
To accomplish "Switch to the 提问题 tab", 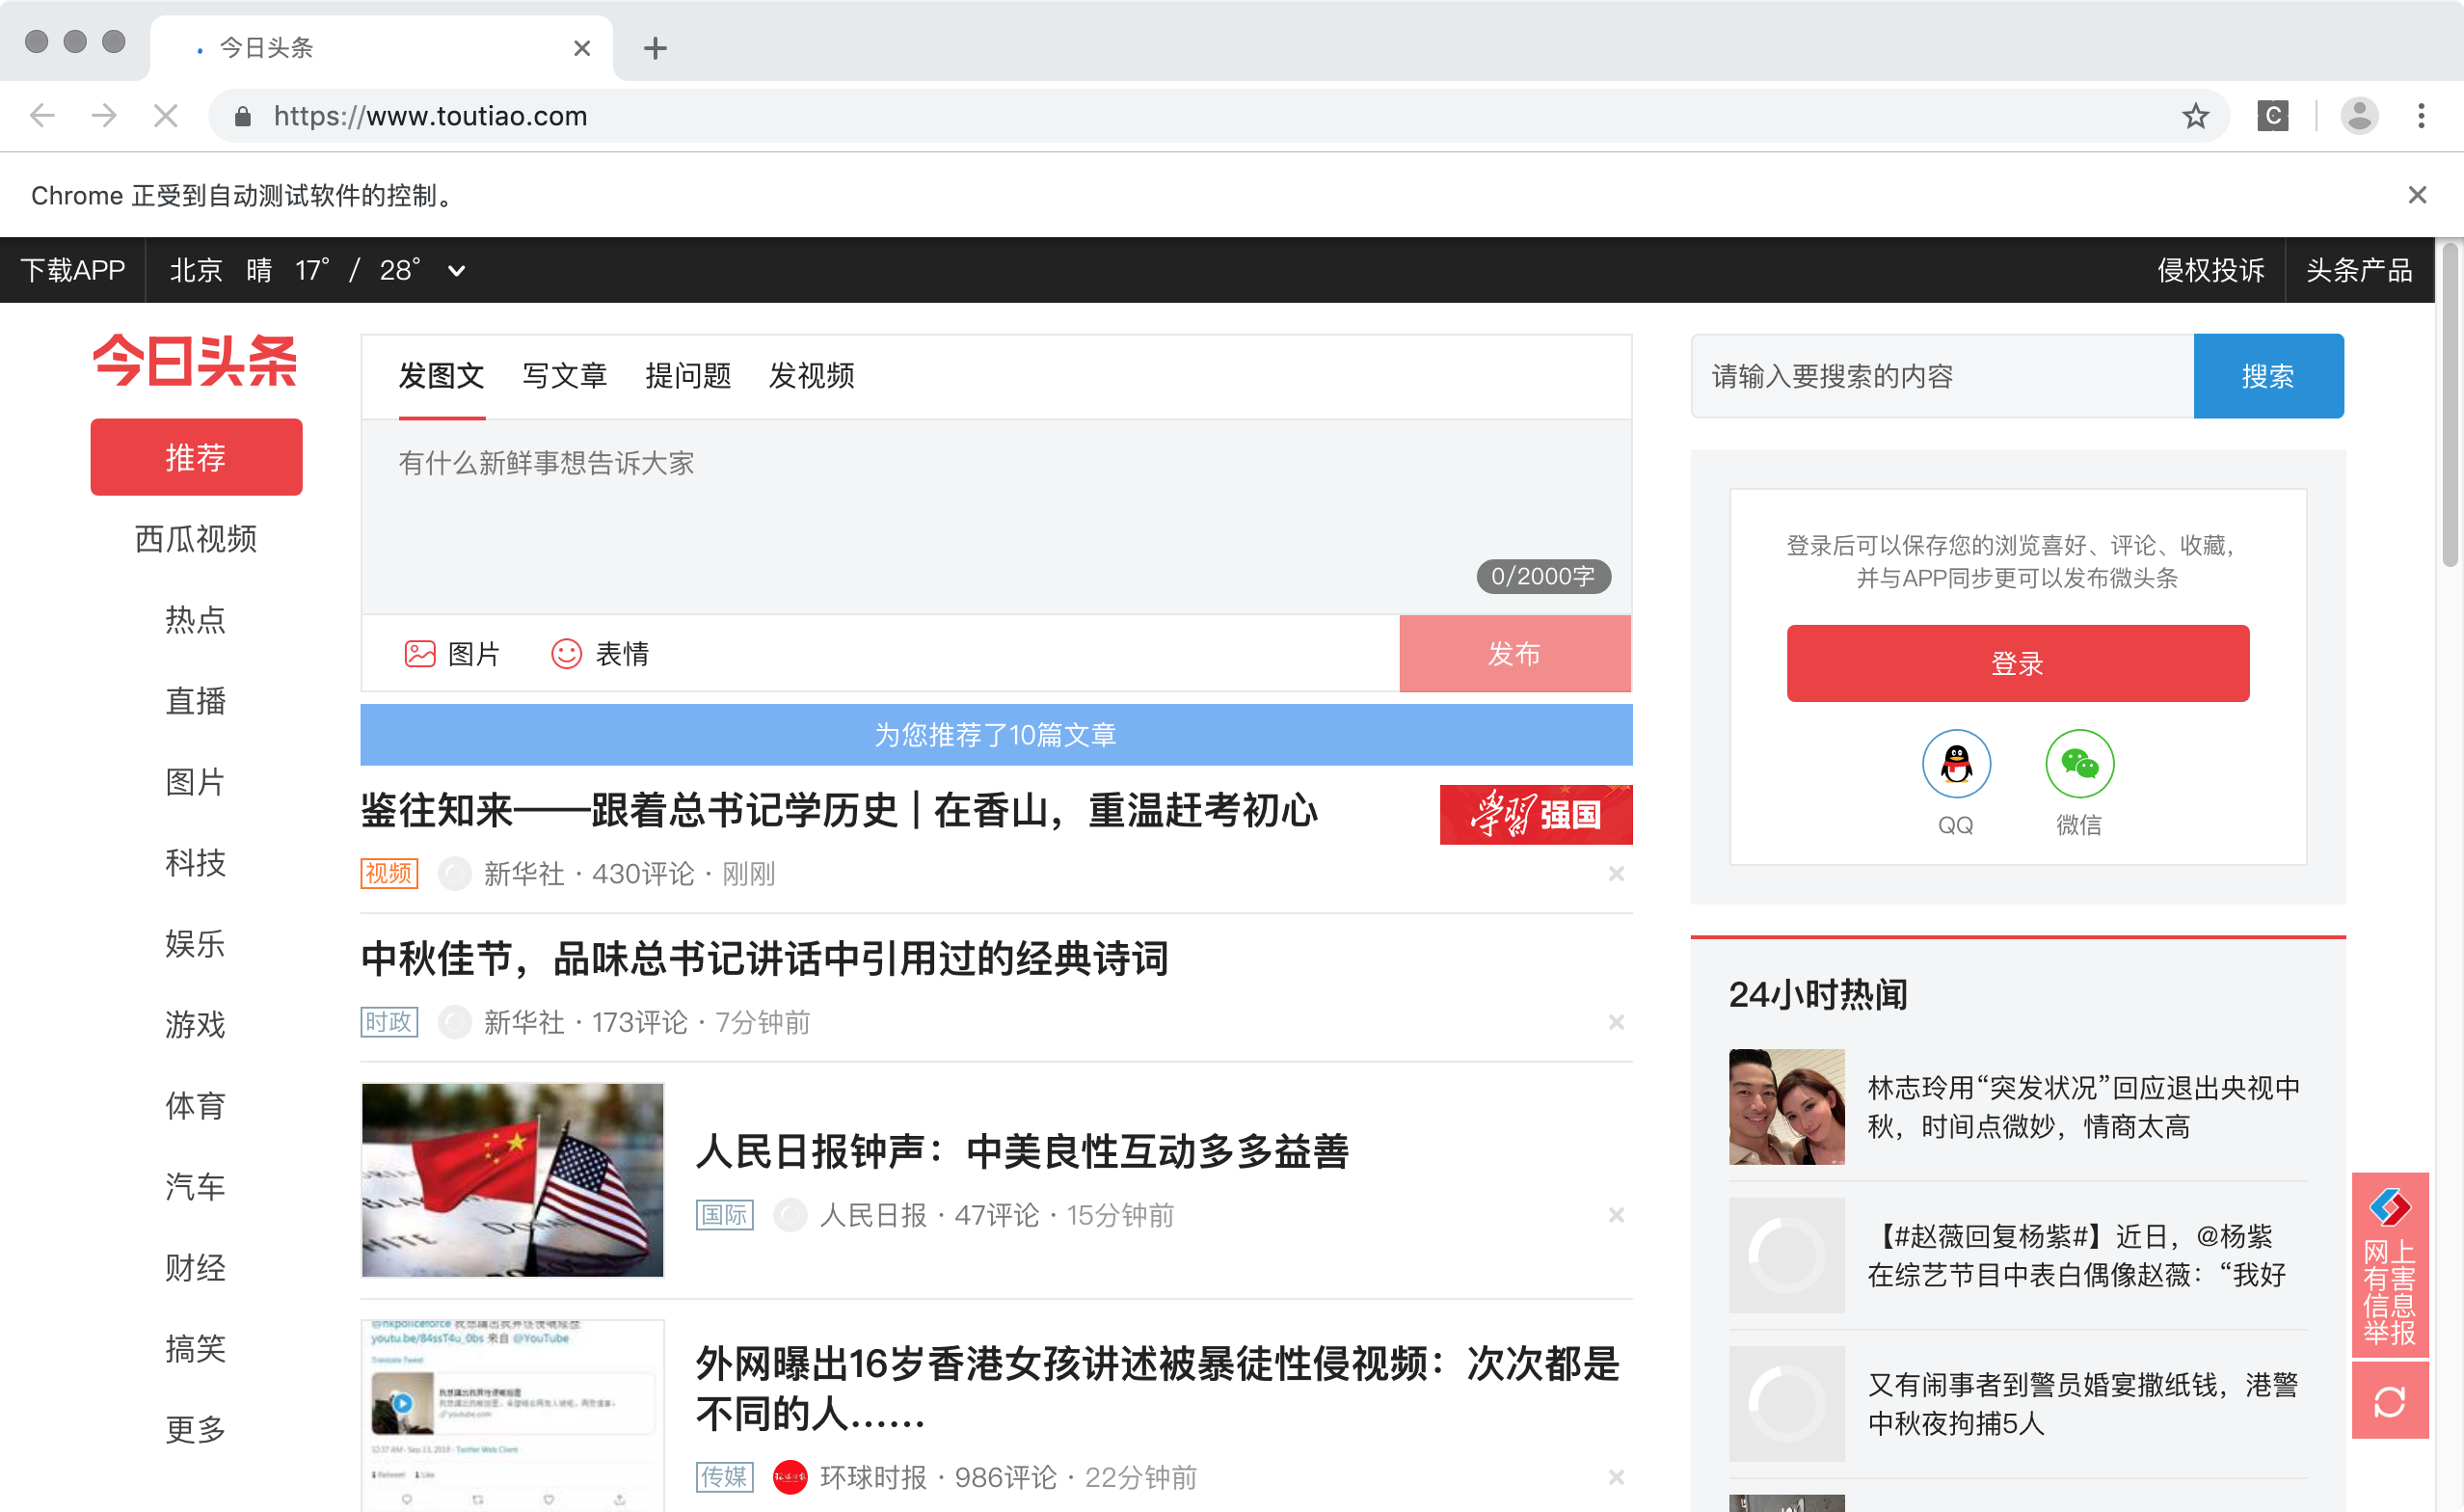I will [688, 376].
